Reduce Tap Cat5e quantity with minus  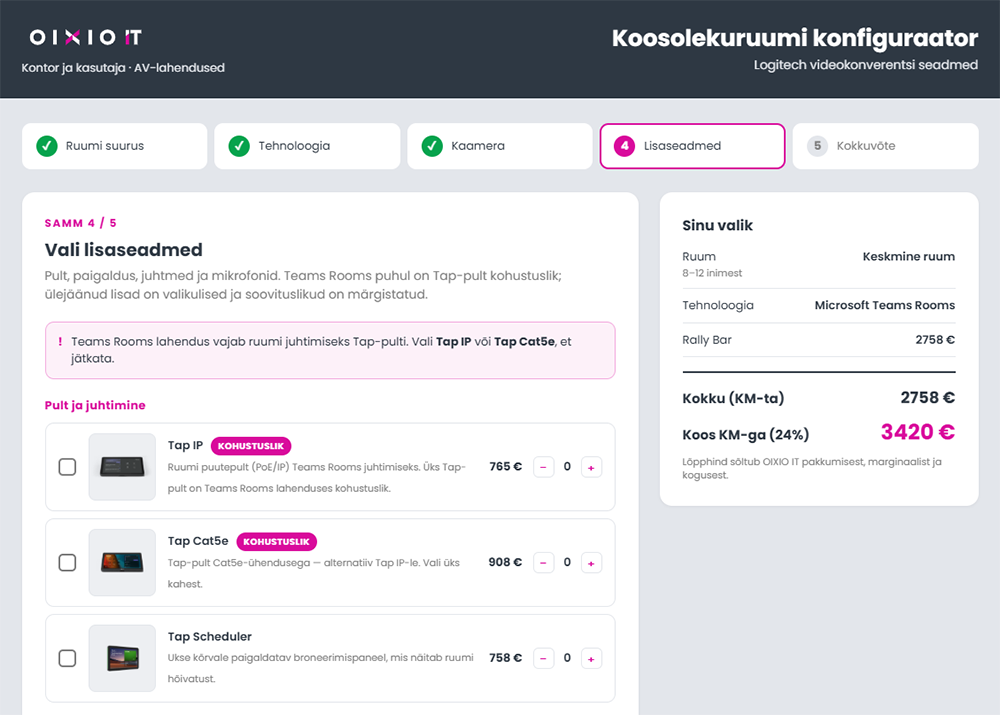click(x=543, y=563)
